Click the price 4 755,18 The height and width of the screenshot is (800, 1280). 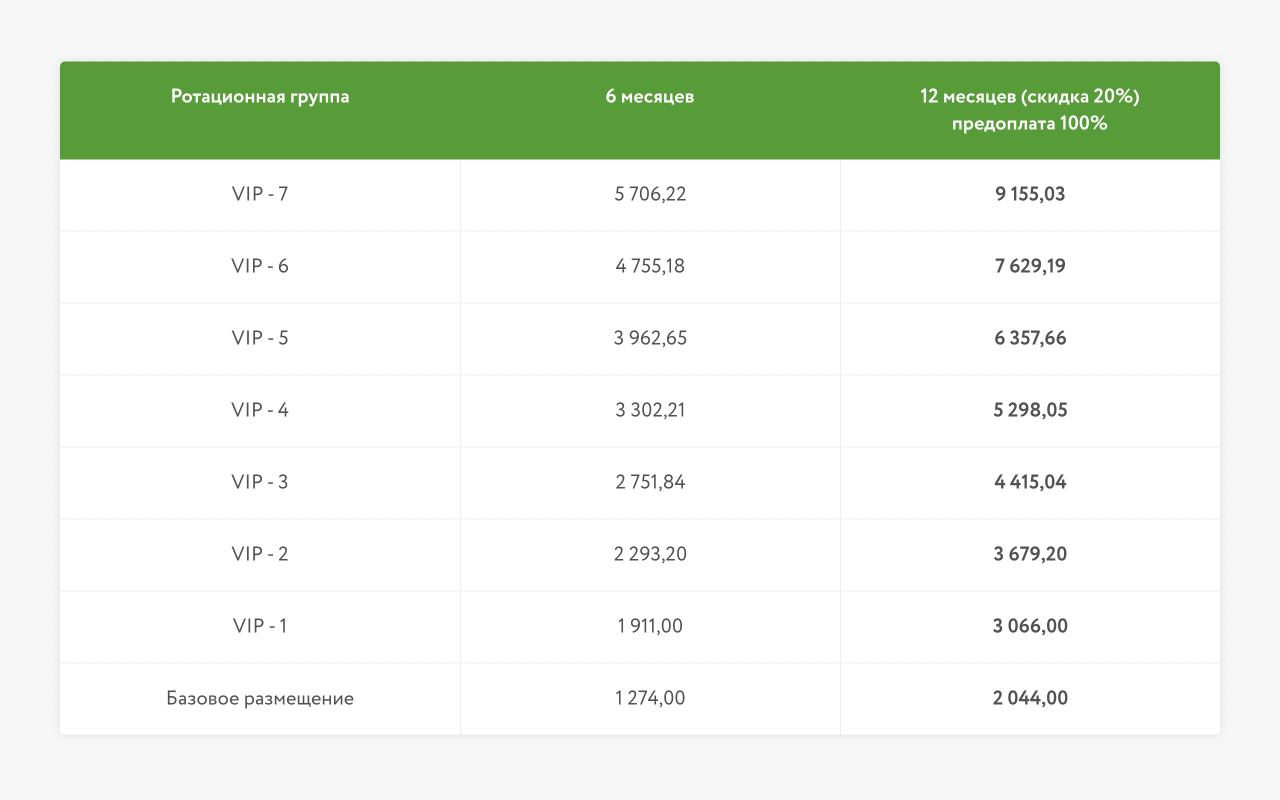coord(650,267)
